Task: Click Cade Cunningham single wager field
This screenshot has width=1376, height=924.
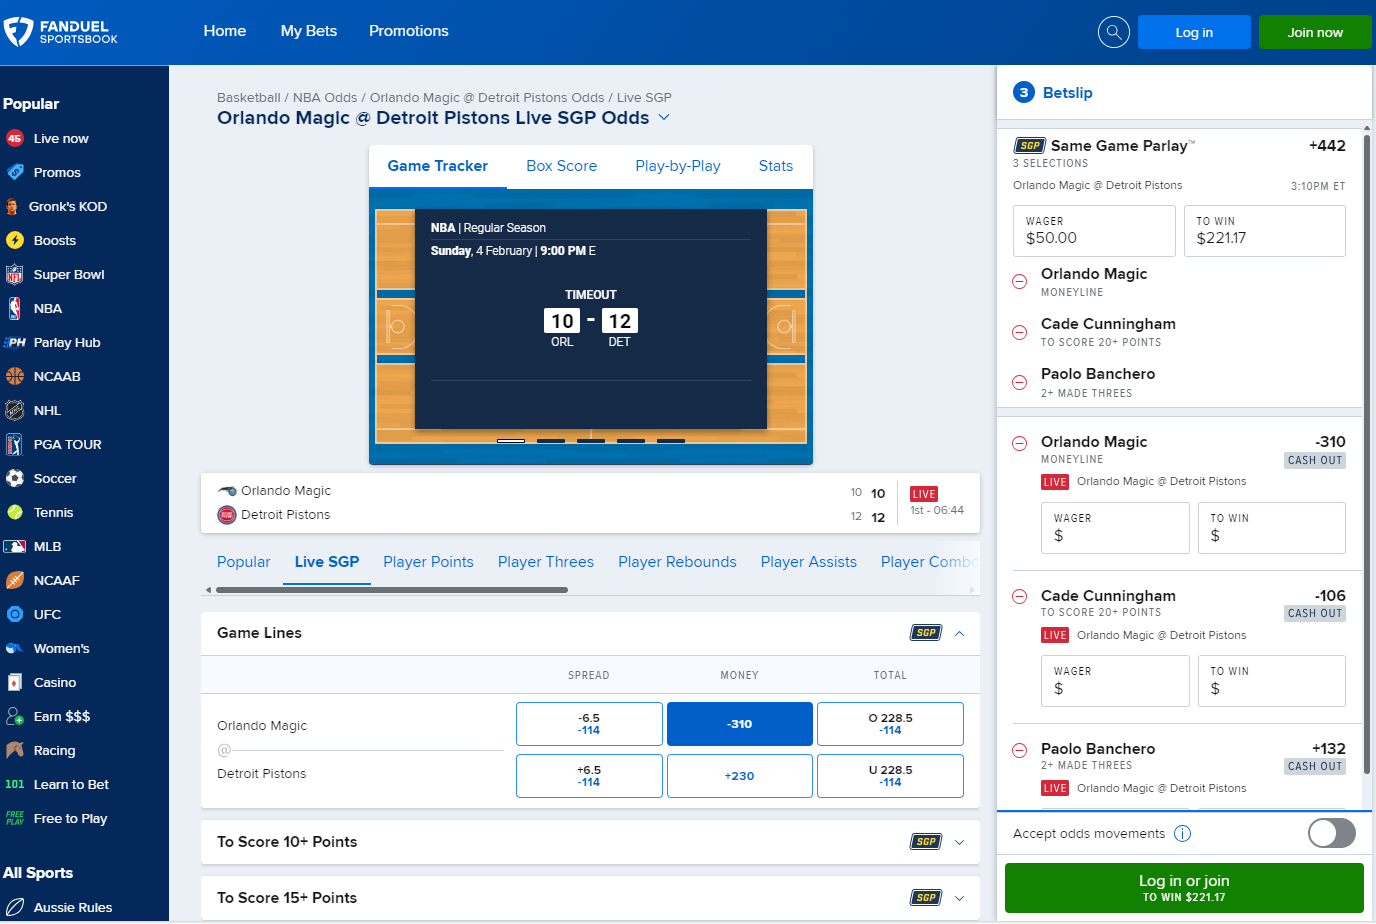Action: point(1115,681)
